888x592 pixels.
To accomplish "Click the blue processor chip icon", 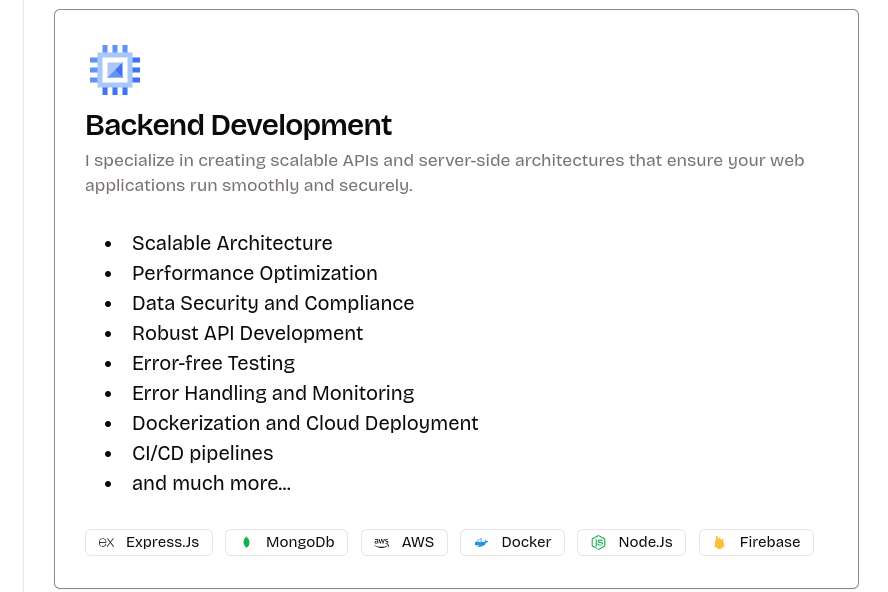I will click(x=115, y=70).
